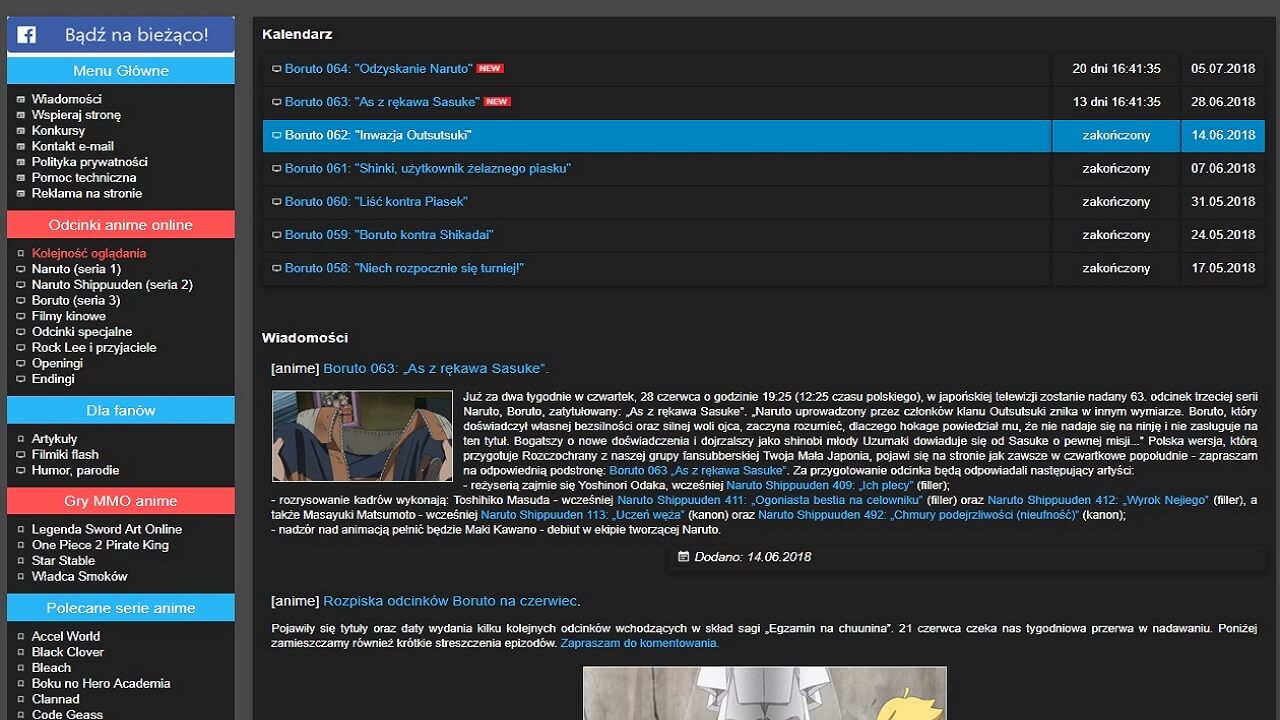Click the 20 dni countdown cell

pos(1116,69)
